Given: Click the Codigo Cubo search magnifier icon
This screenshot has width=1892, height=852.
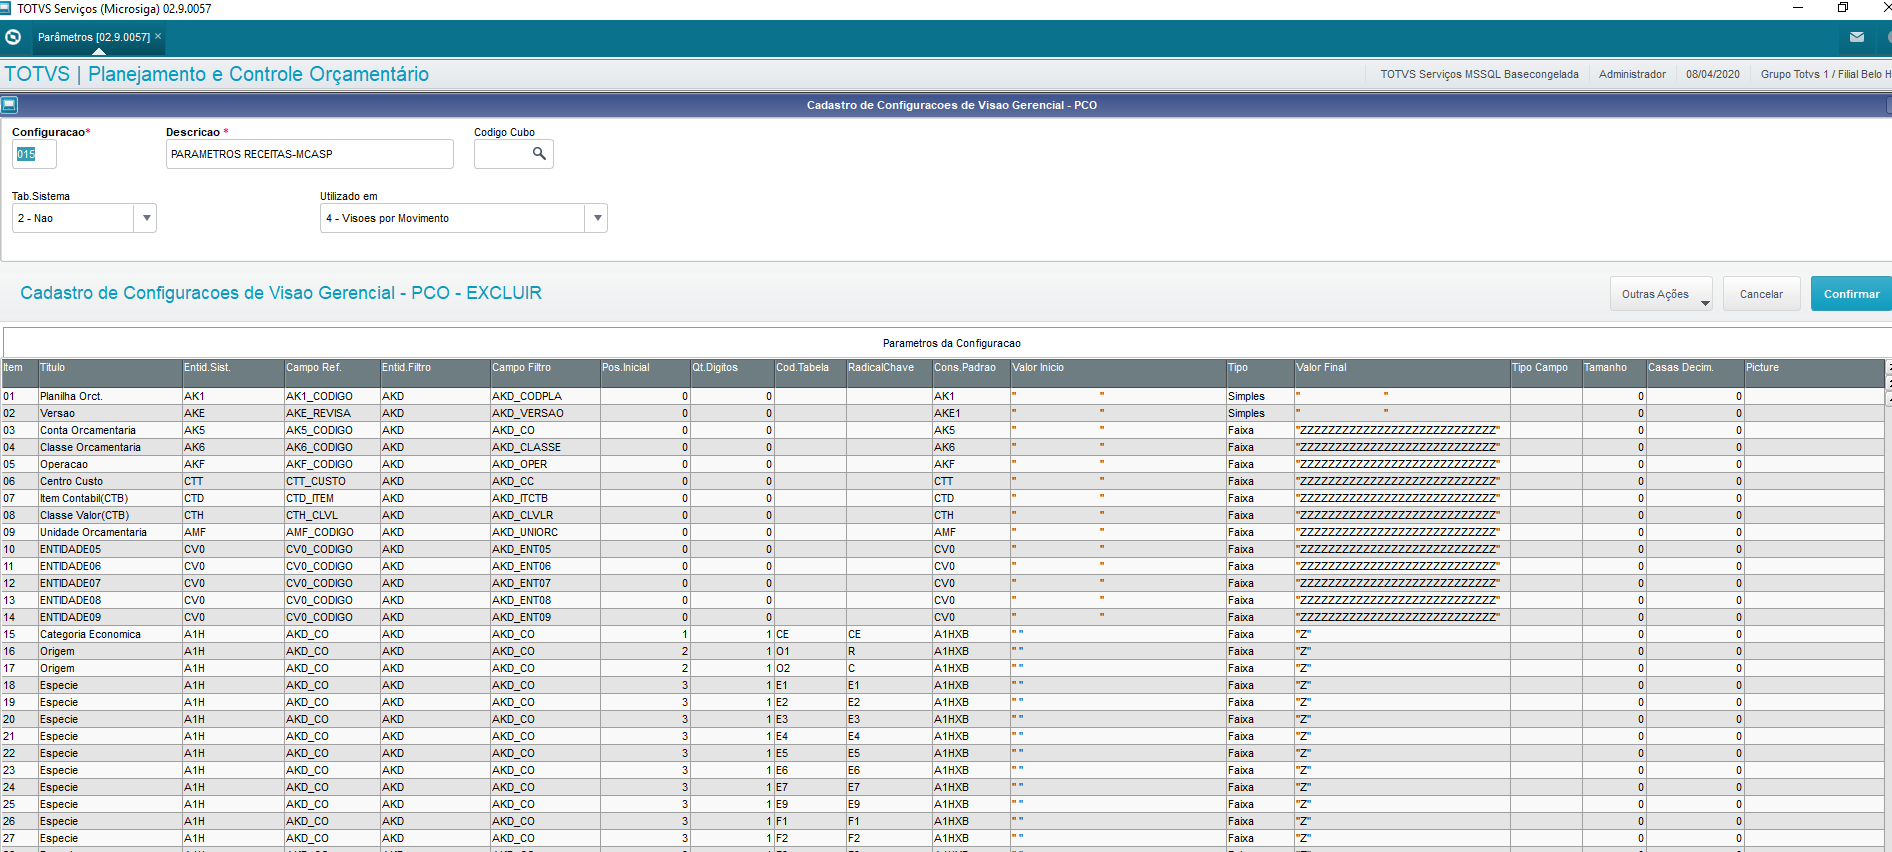Looking at the screenshot, I should (539, 154).
